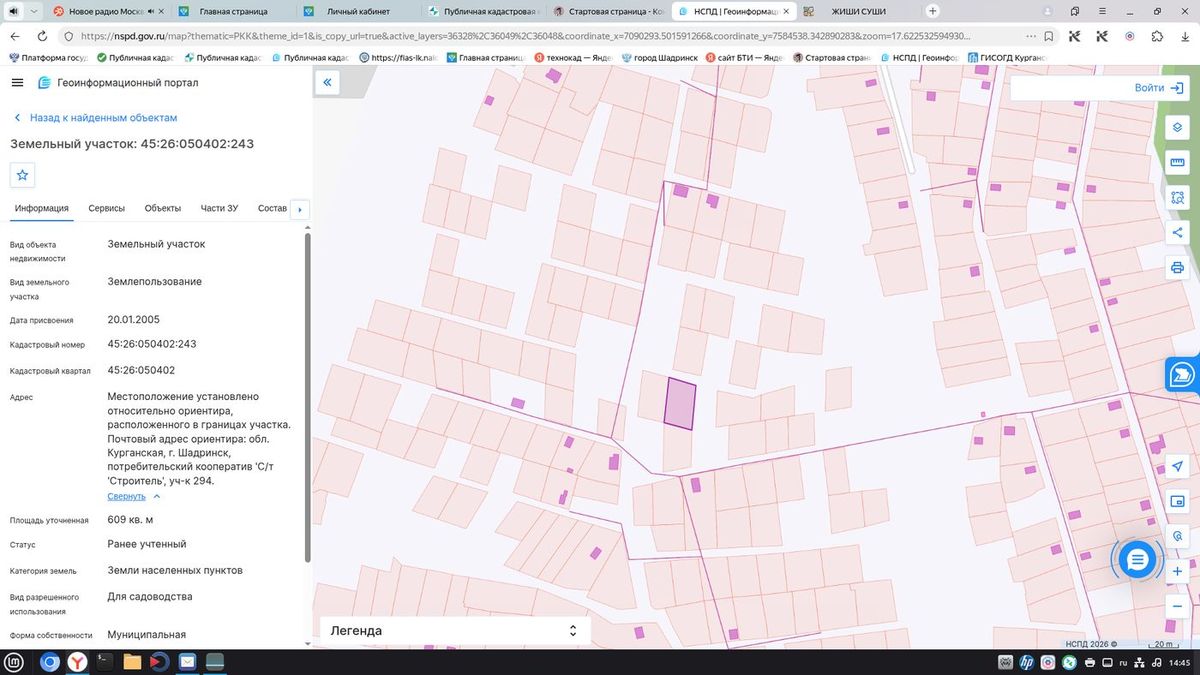
Task: Collapse the side panel with the double-chevron button
Action: coord(327,83)
